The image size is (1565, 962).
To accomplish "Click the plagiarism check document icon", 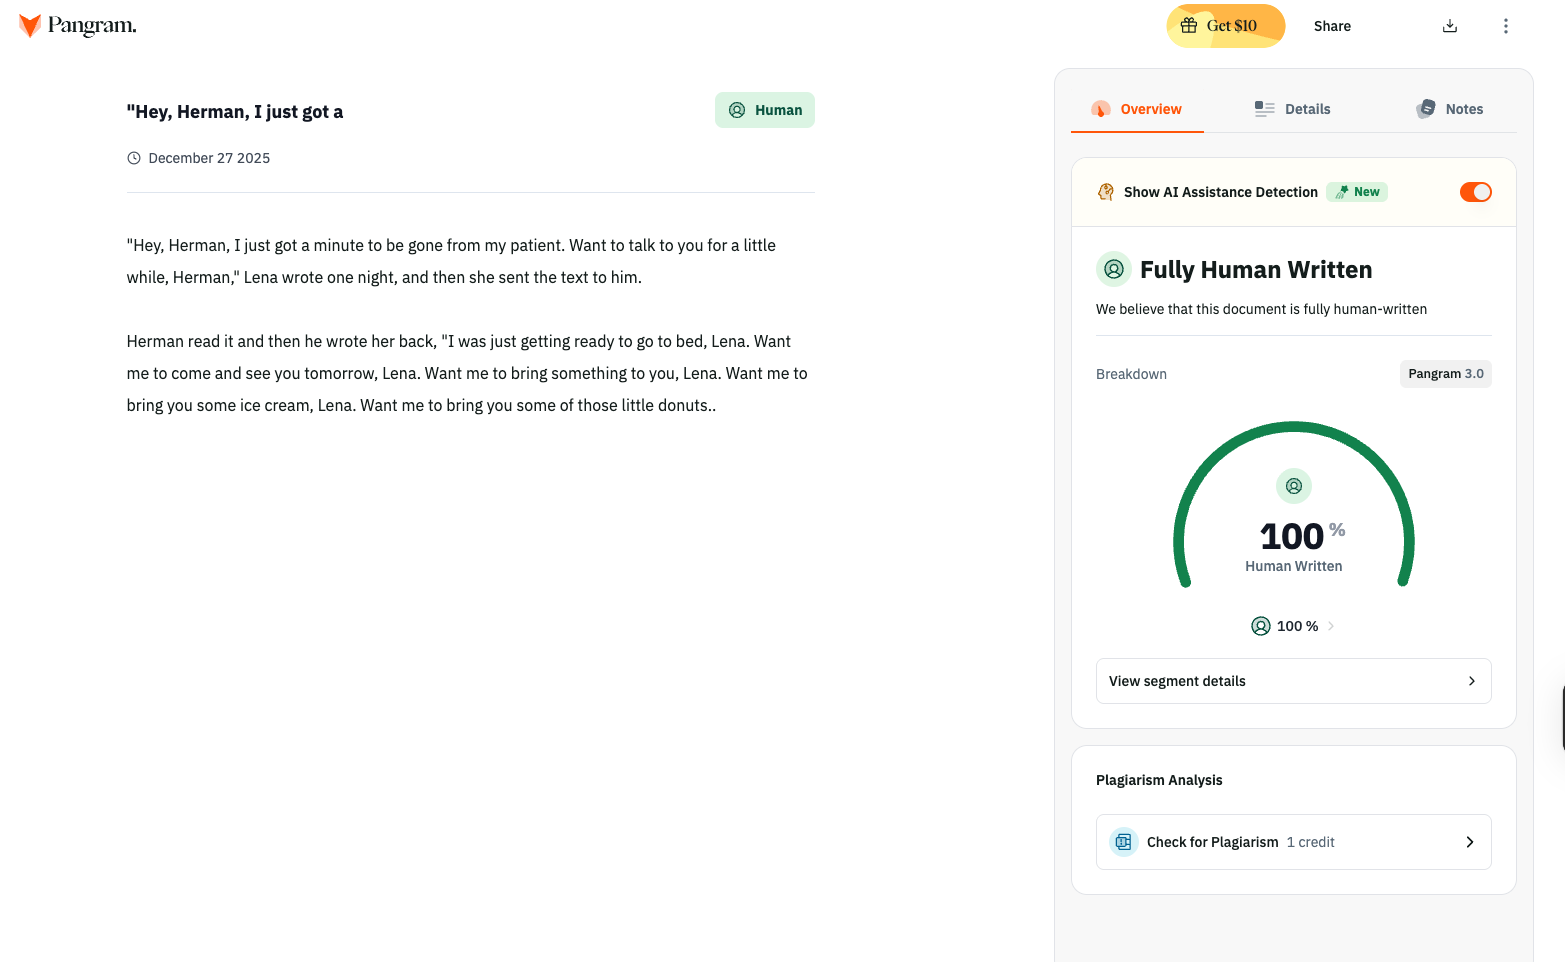I will pos(1123,842).
